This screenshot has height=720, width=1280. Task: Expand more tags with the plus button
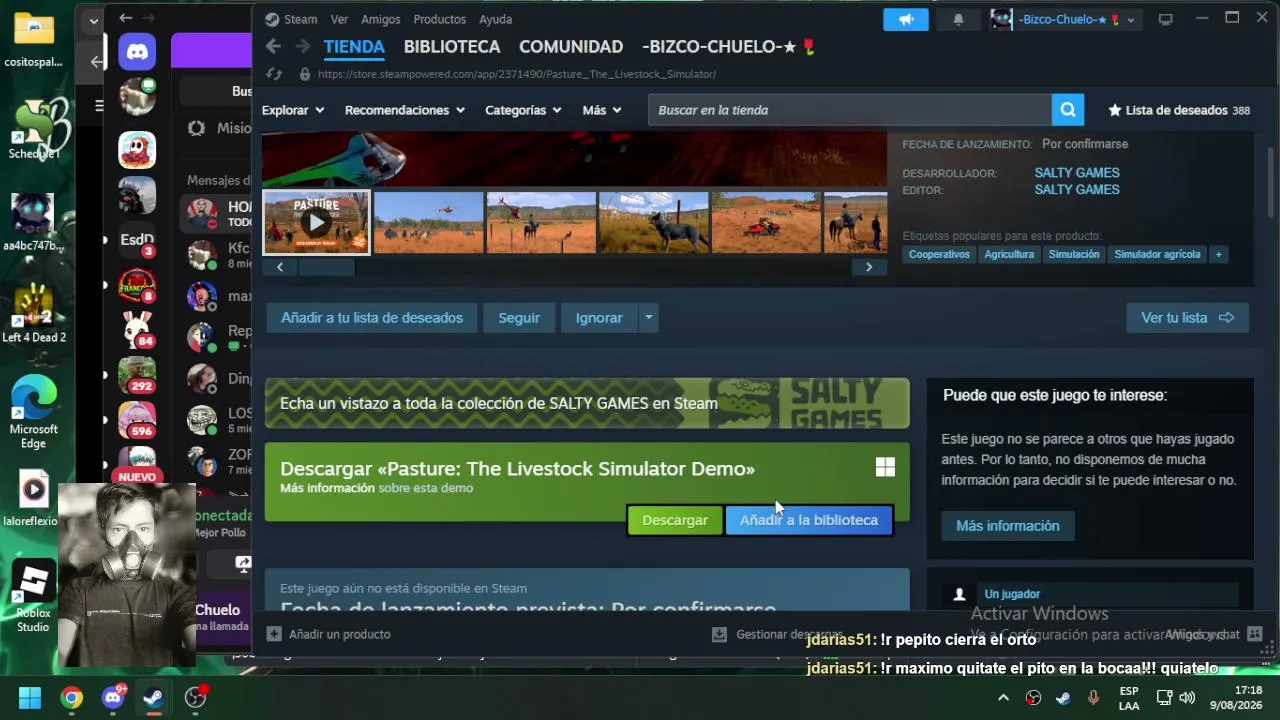click(x=1218, y=255)
